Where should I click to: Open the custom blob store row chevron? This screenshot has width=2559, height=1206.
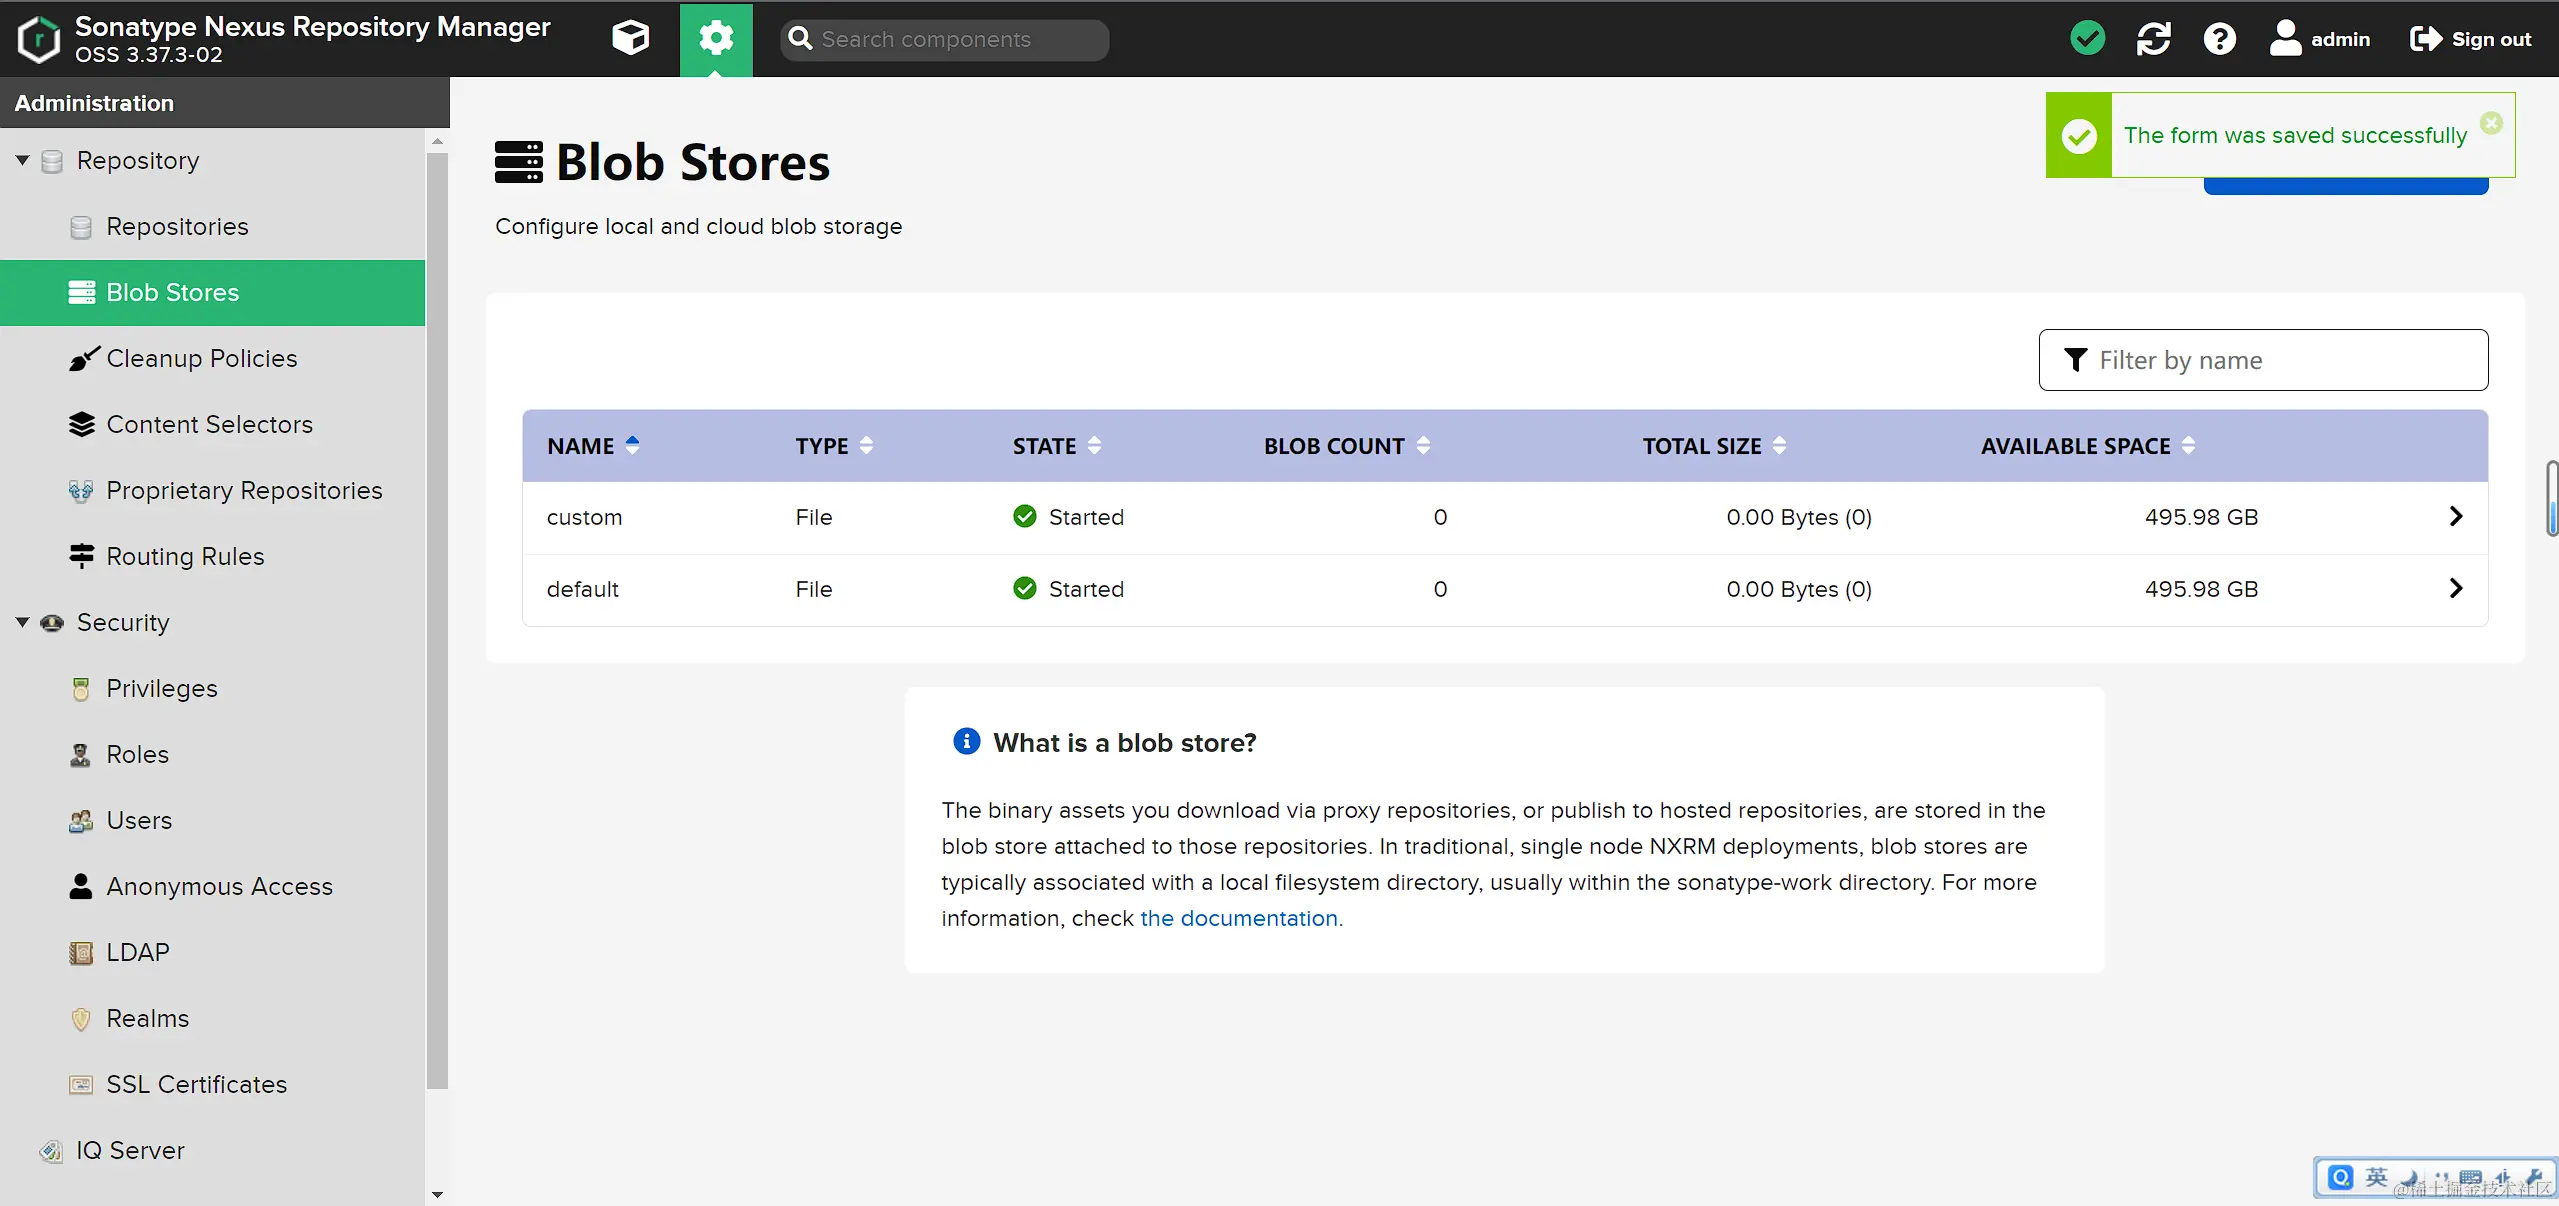[2455, 517]
